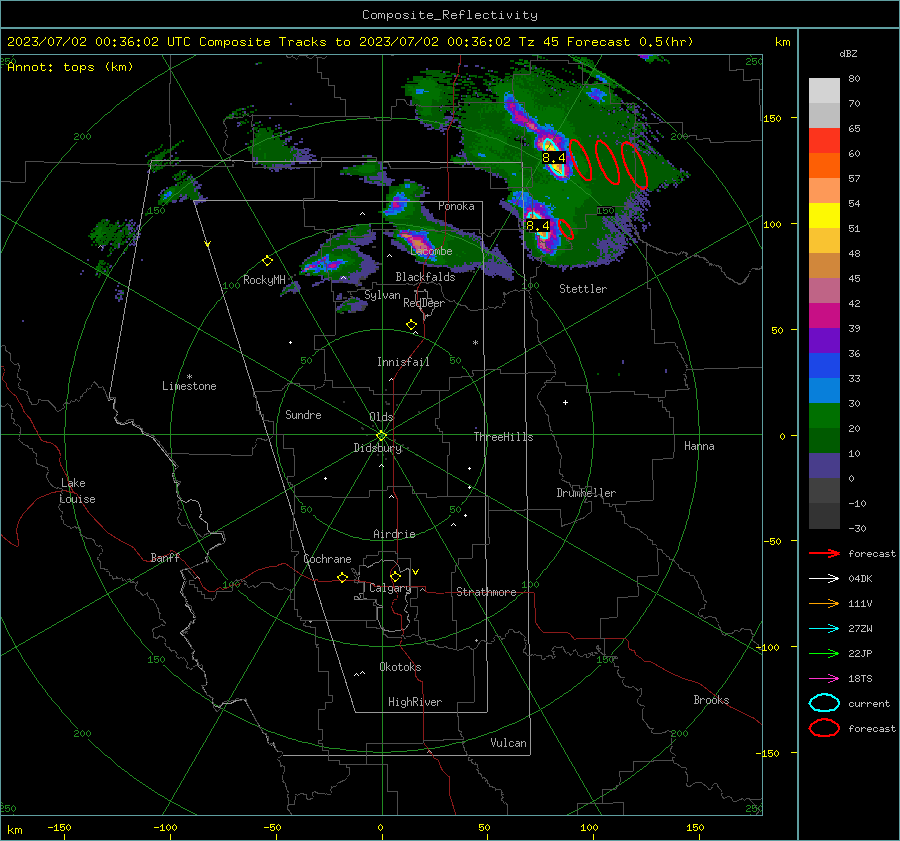This screenshot has width=900, height=841.
Task: Click the magenta 18TS arrow legend entry
Action: click(824, 679)
